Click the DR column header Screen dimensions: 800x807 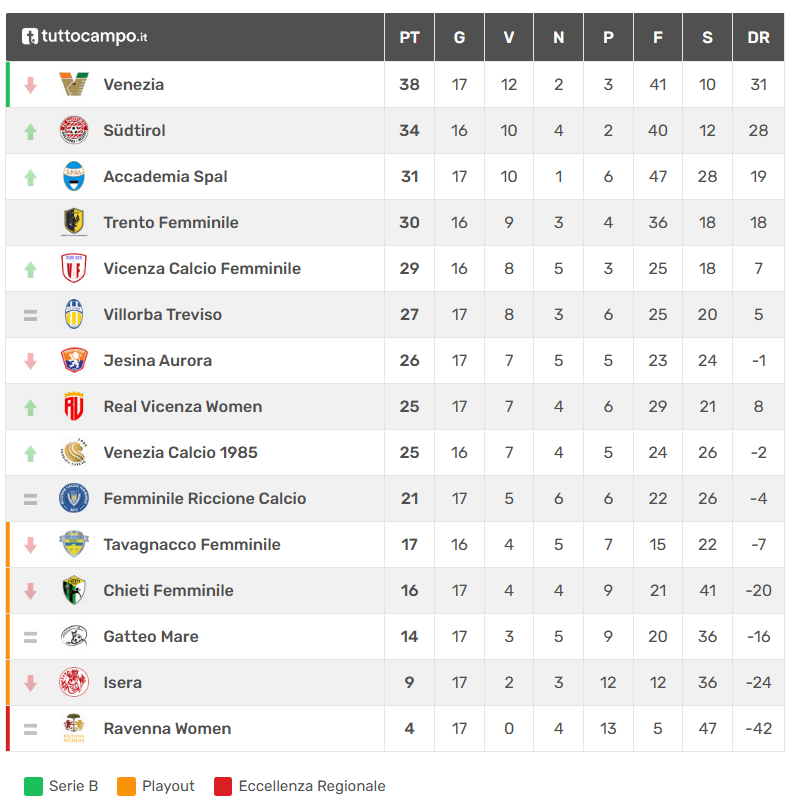[x=758, y=38]
